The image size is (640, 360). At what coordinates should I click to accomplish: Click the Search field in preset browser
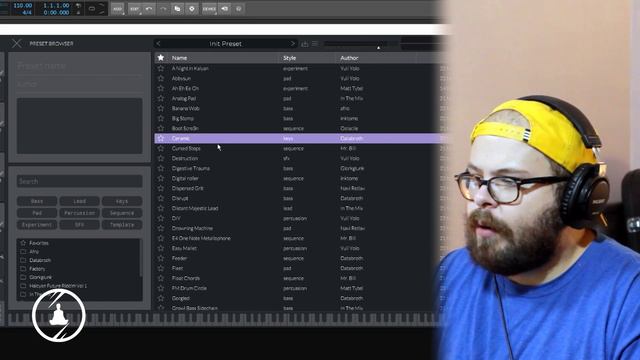pyautogui.click(x=80, y=181)
